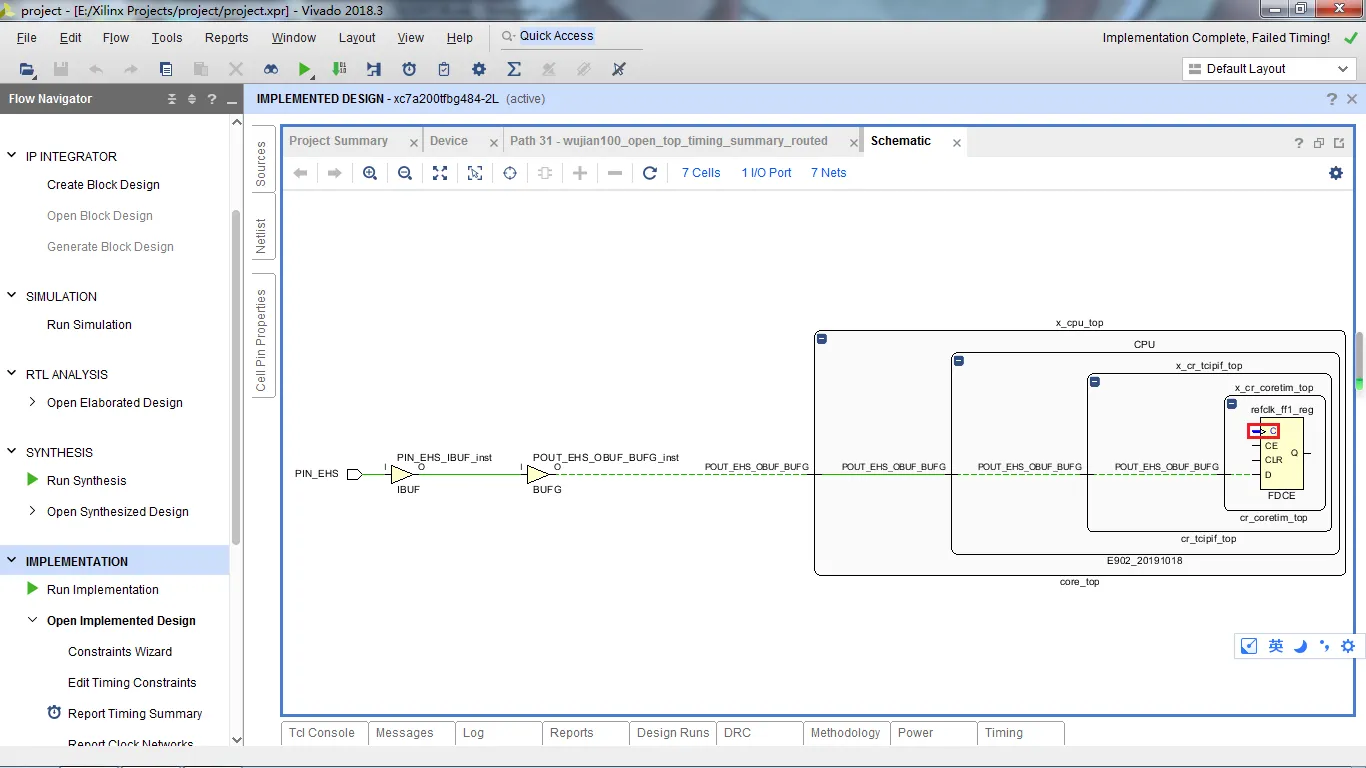Collapse all in Flow Navigator
This screenshot has width=1366, height=768.
point(172,99)
